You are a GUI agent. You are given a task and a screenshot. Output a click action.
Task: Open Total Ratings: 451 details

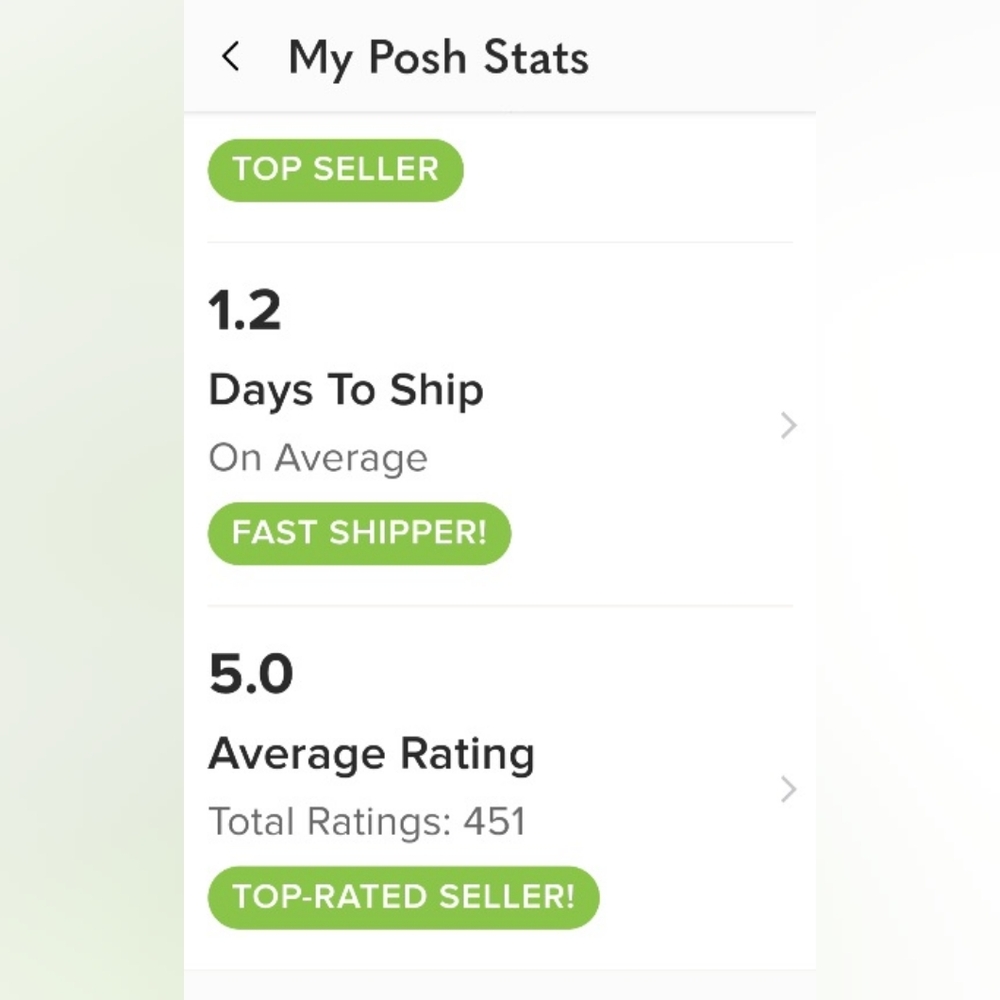pyautogui.click(x=367, y=821)
